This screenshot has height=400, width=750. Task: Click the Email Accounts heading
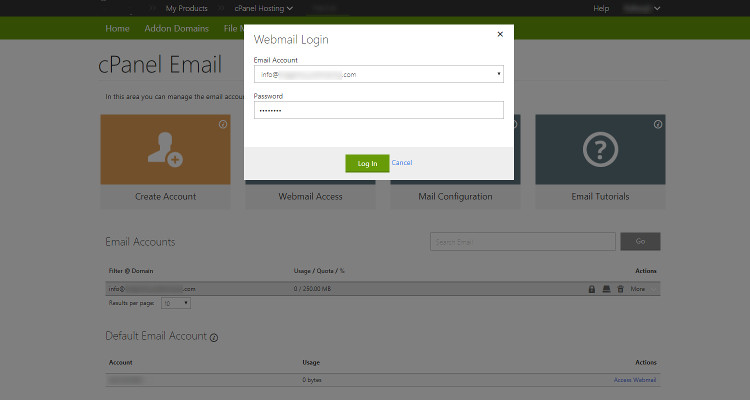coord(140,242)
